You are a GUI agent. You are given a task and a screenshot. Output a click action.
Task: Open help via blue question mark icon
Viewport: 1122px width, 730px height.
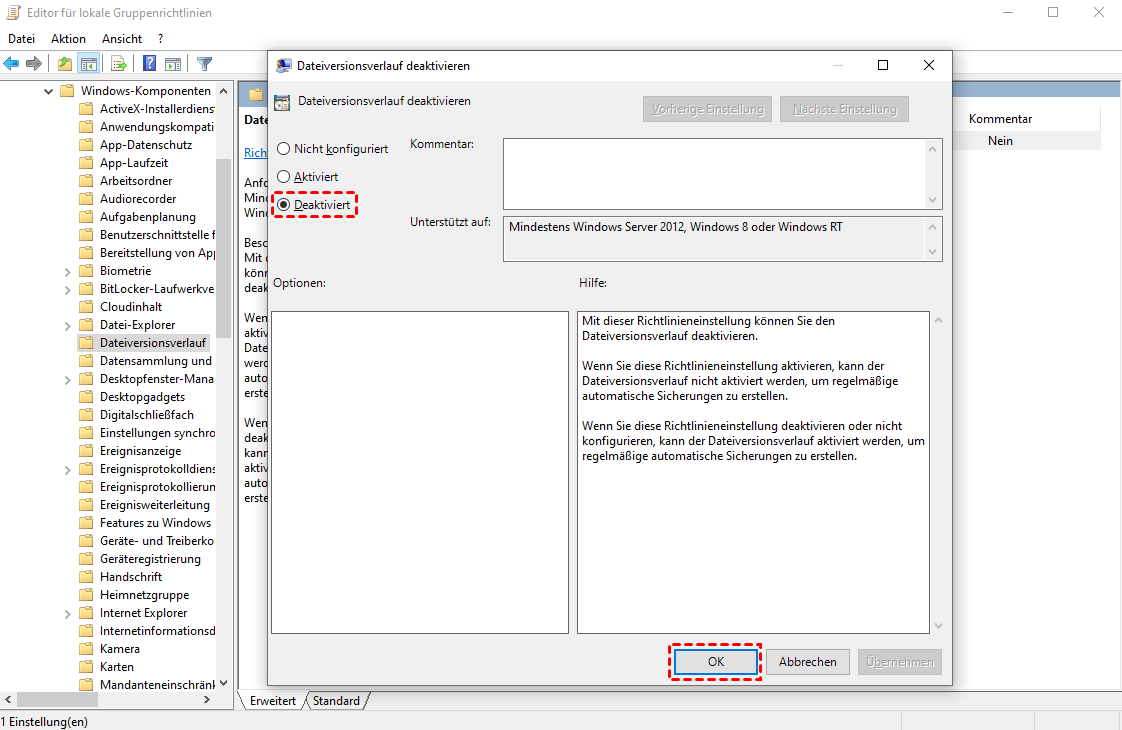pos(149,64)
